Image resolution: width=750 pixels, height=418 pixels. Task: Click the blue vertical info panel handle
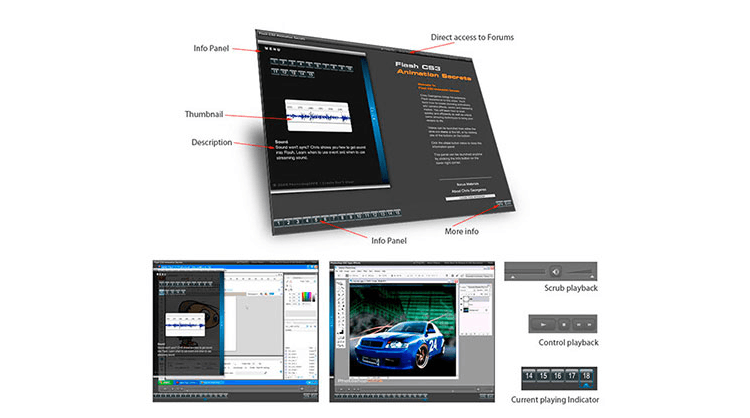375,120
